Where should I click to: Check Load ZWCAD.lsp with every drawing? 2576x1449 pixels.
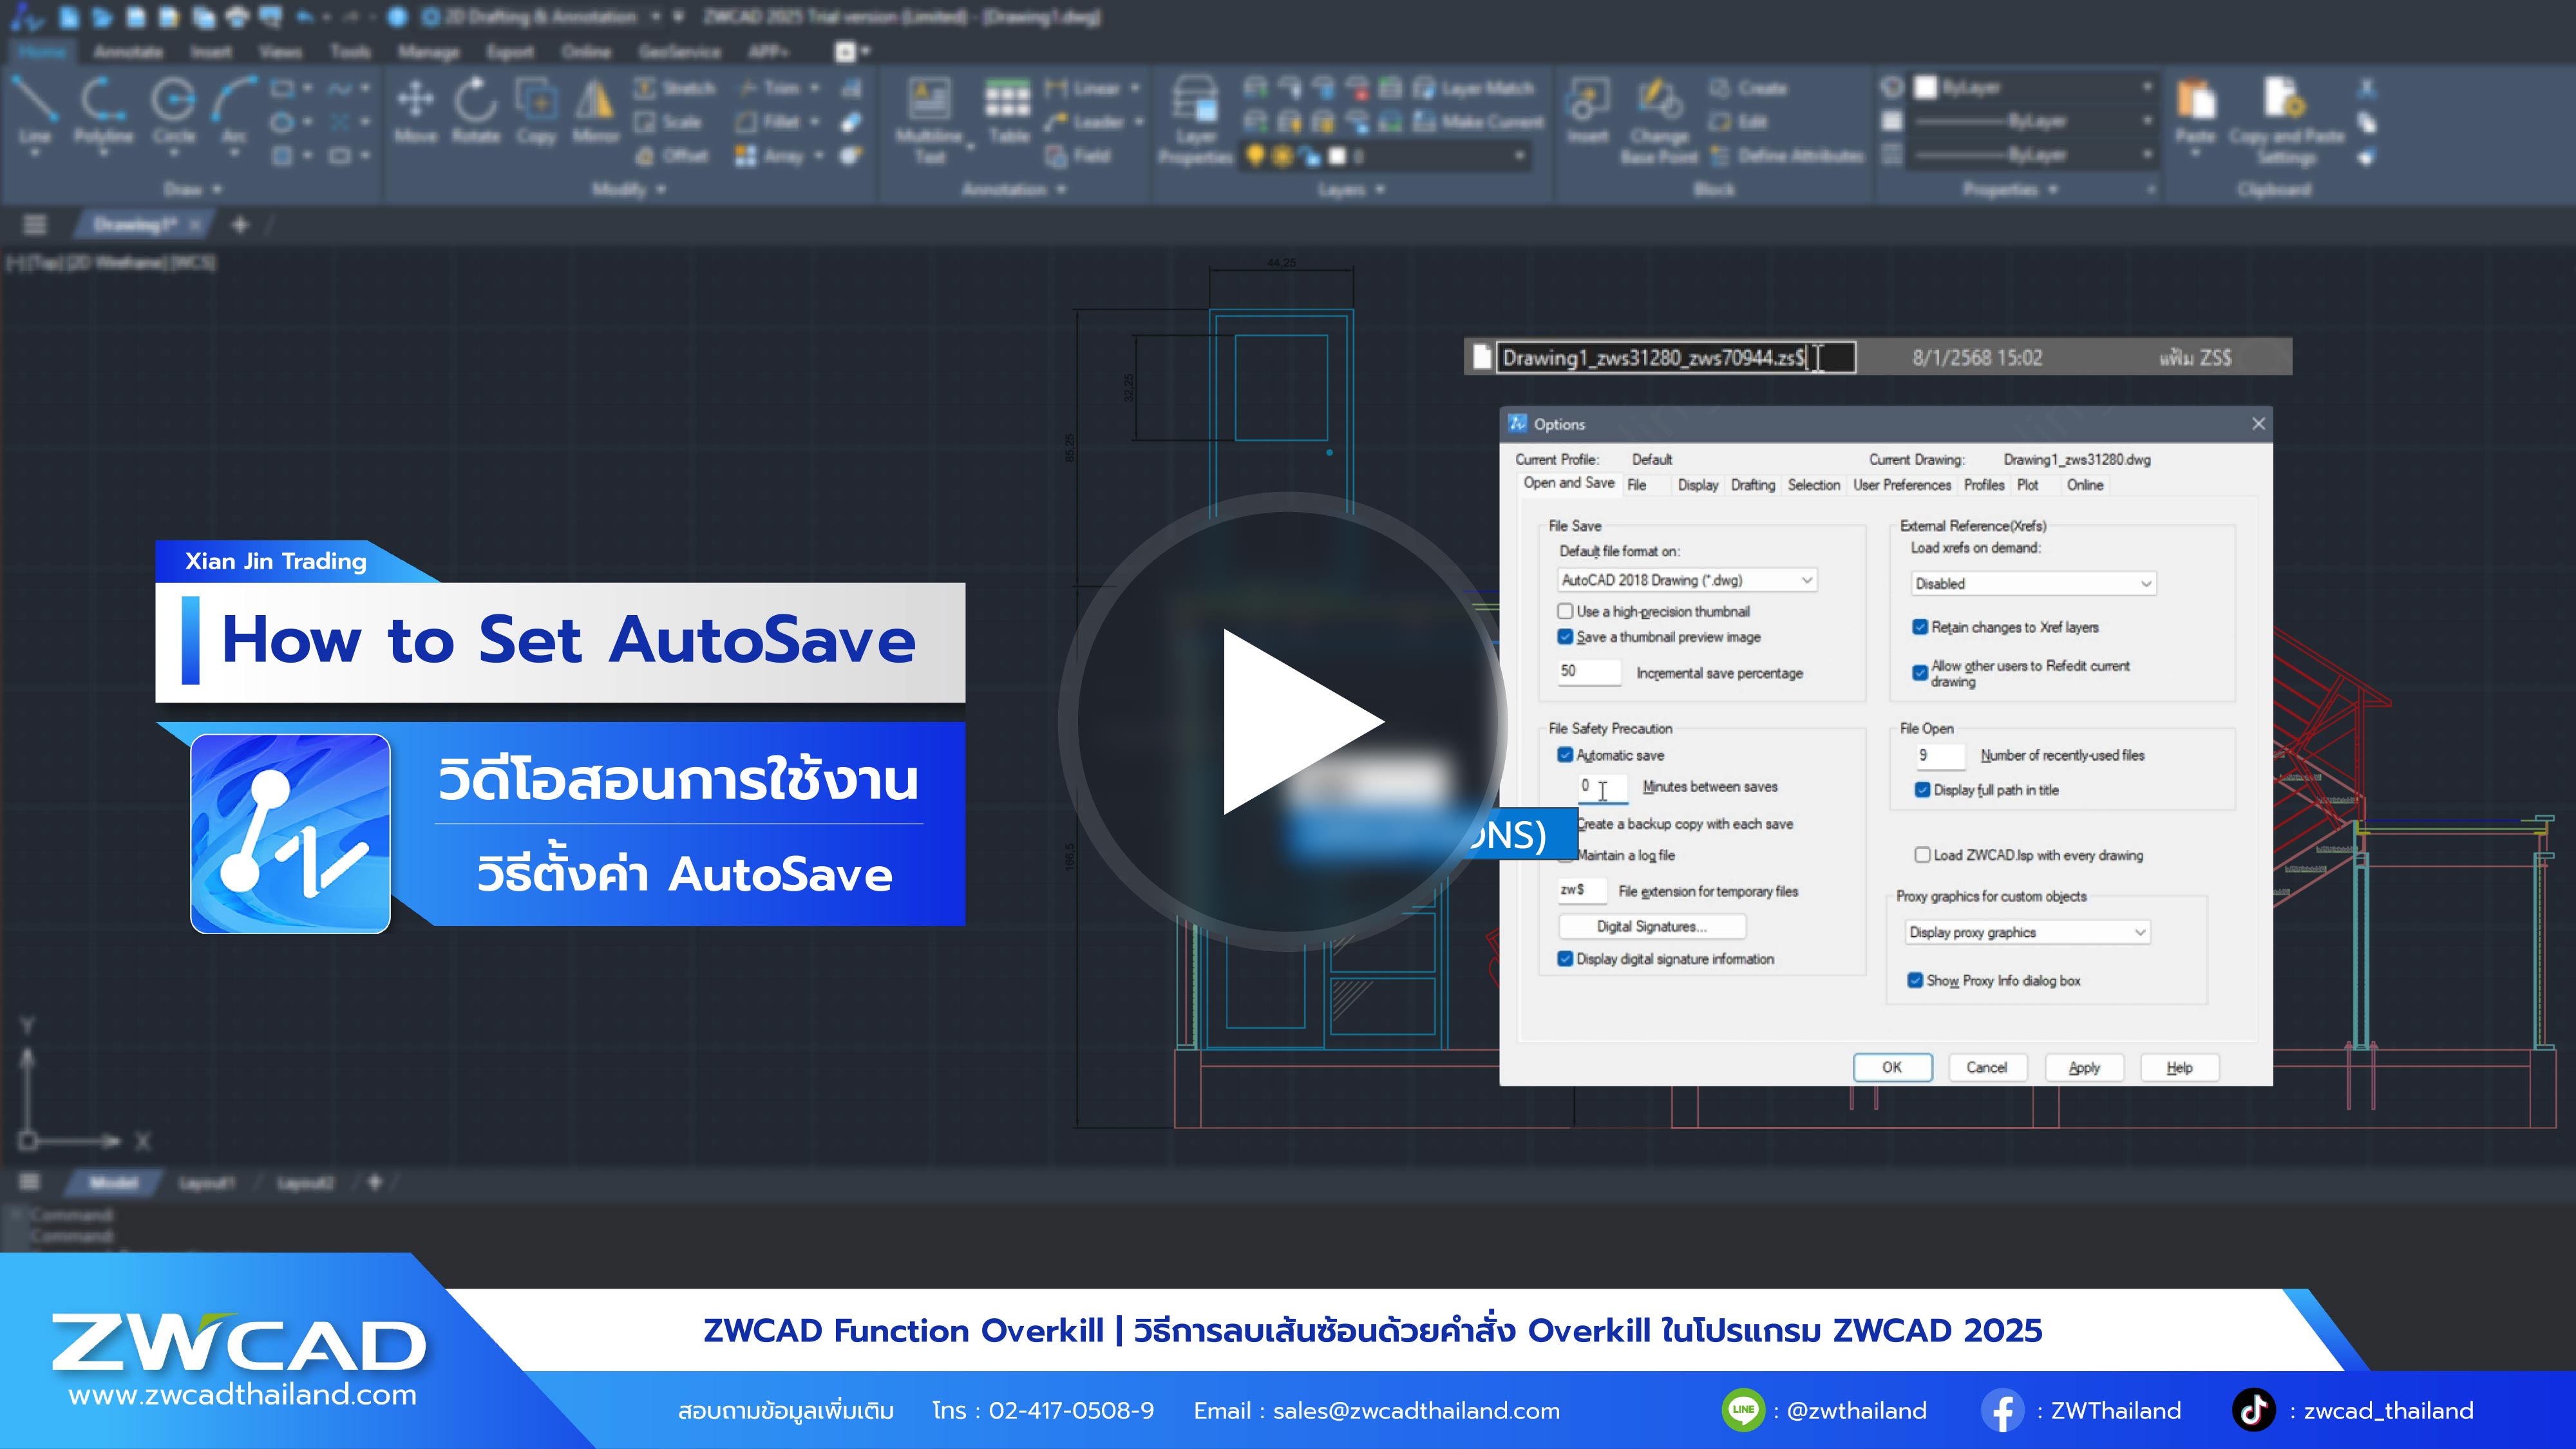point(1922,855)
